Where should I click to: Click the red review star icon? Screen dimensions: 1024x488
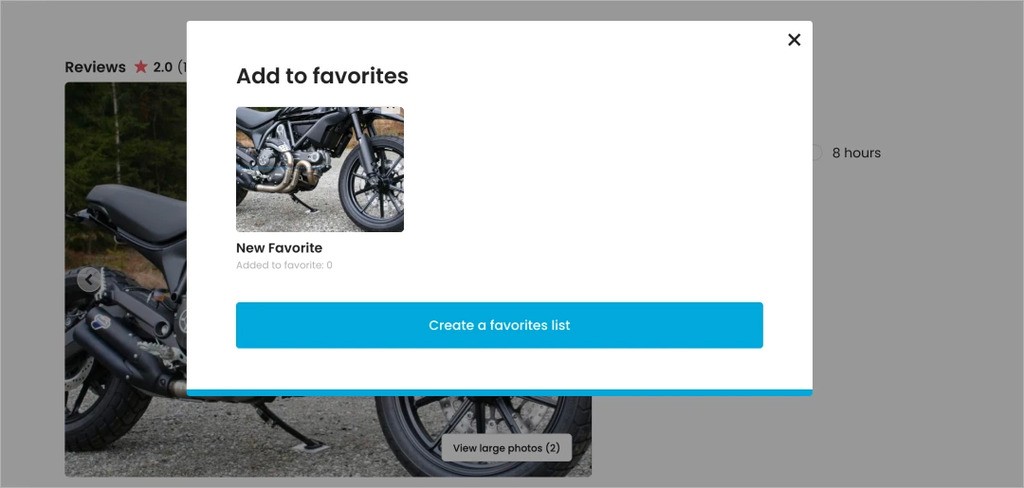[141, 67]
